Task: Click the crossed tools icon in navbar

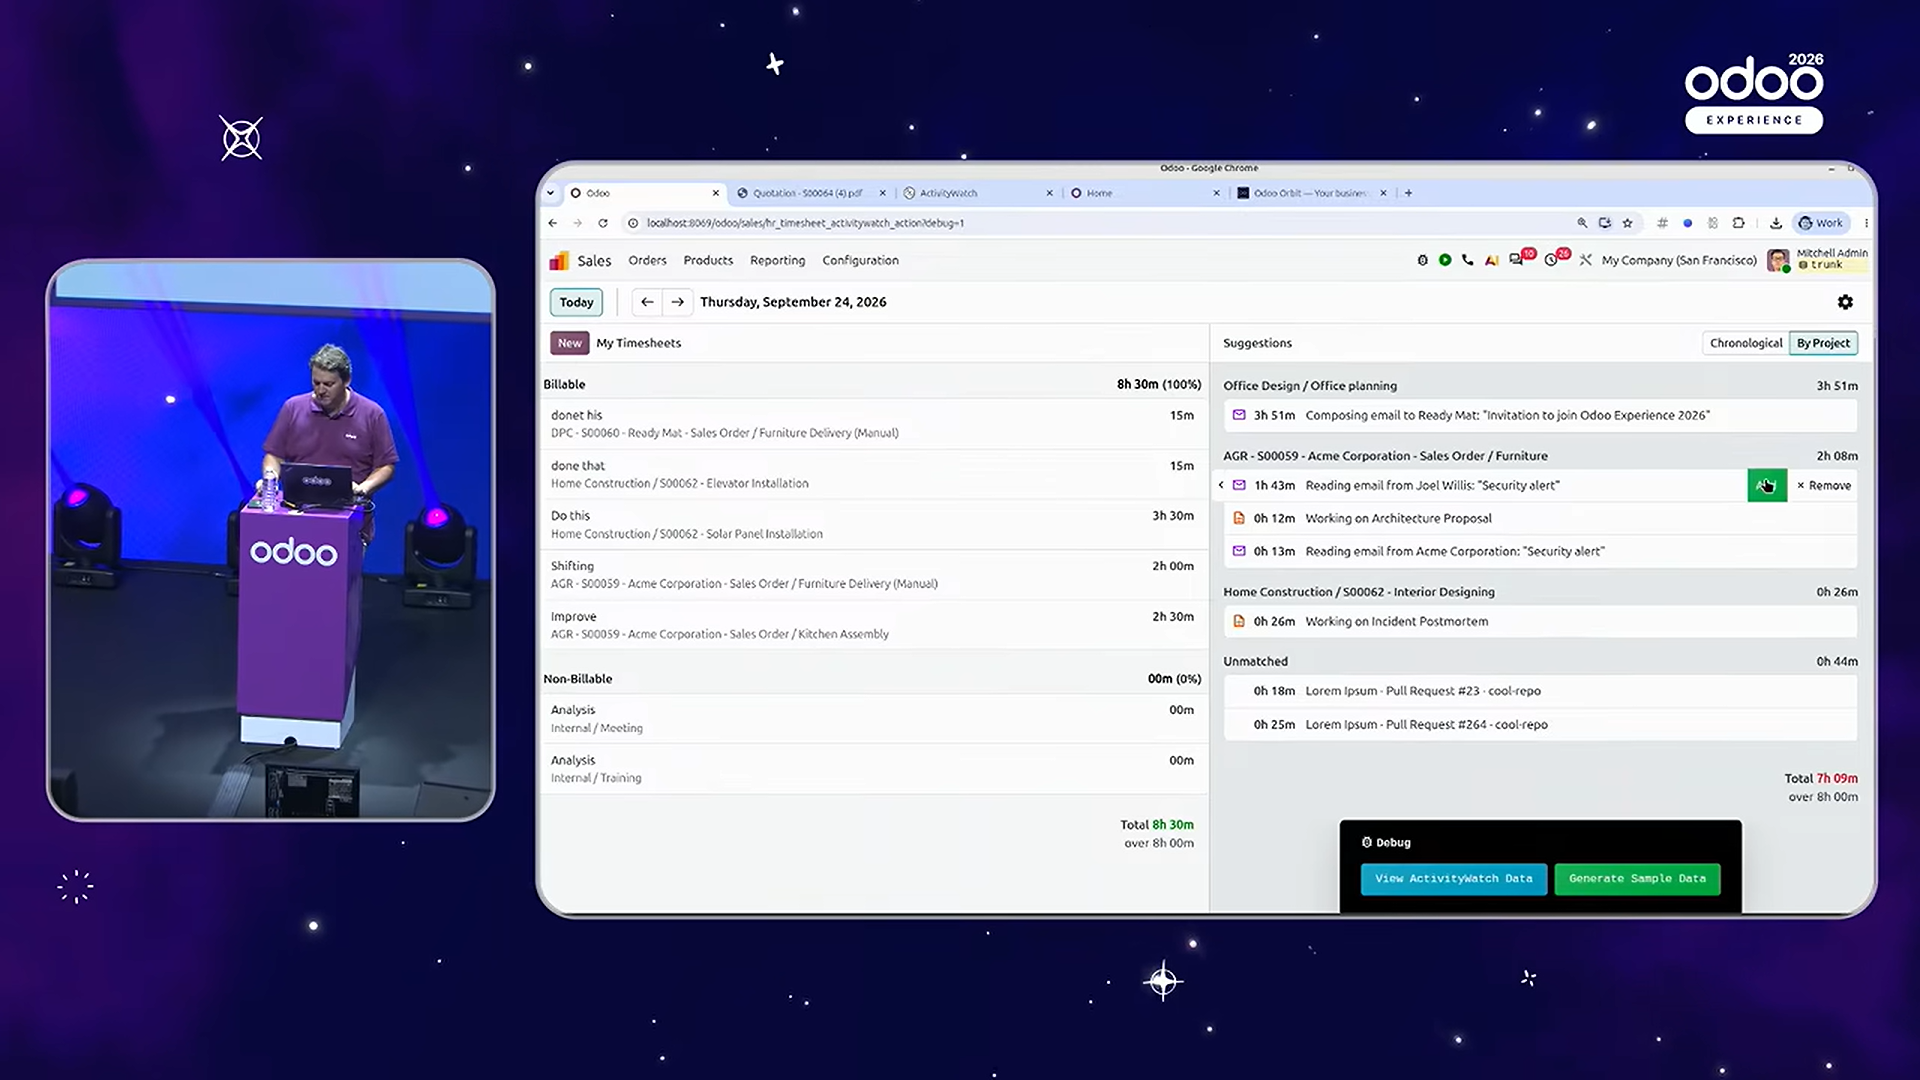Action: point(1586,260)
